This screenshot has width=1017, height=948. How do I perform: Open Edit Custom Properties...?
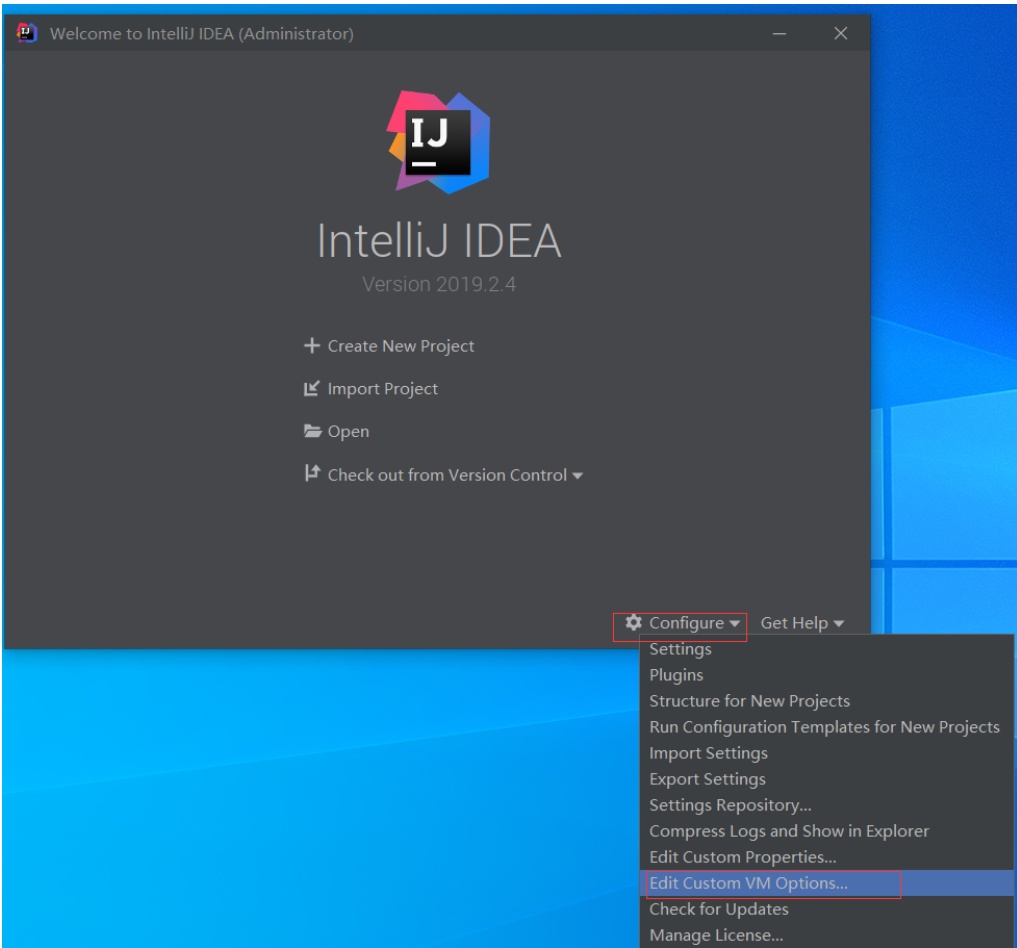(826, 857)
